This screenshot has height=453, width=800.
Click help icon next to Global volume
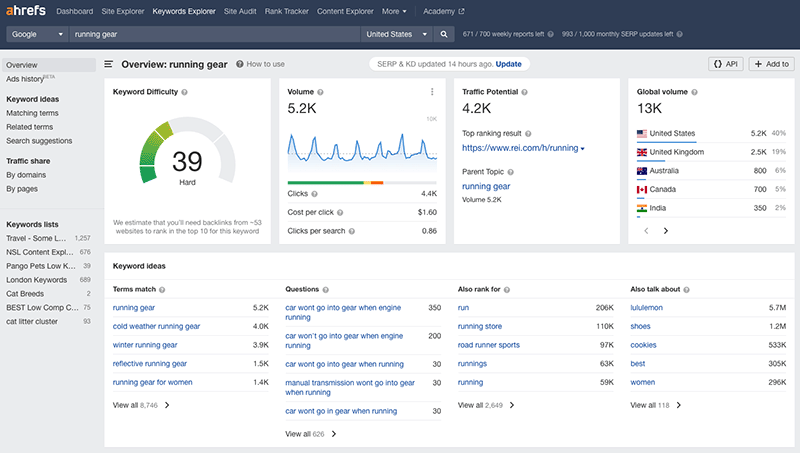click(x=694, y=92)
